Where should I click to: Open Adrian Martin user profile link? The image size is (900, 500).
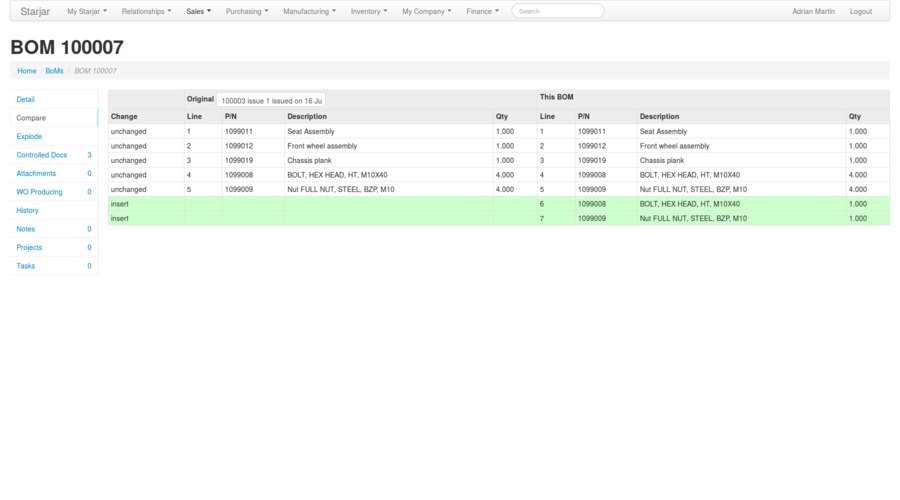coord(813,11)
